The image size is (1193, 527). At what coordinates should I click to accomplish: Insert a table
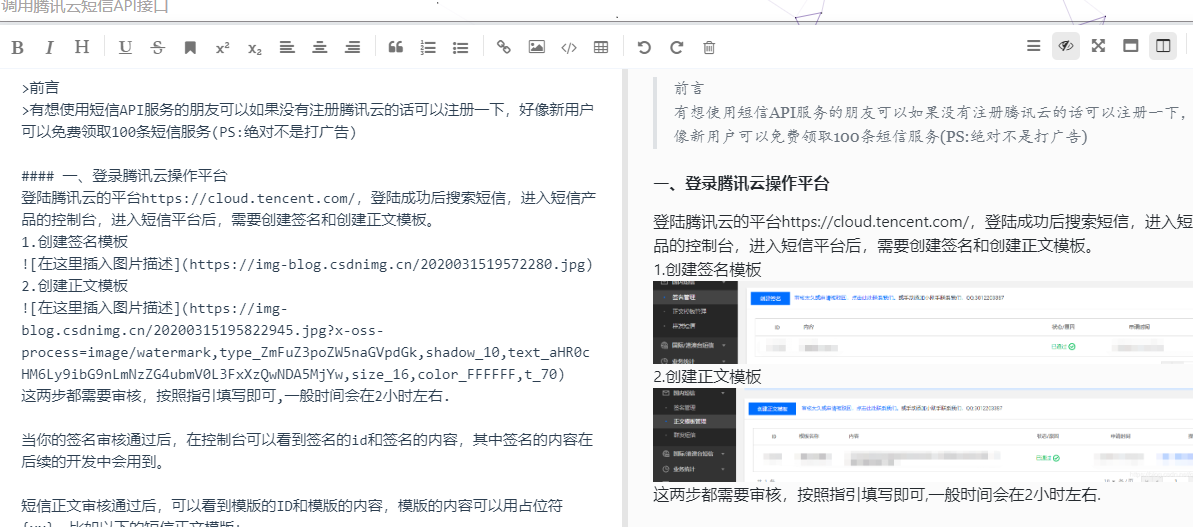tap(601, 47)
